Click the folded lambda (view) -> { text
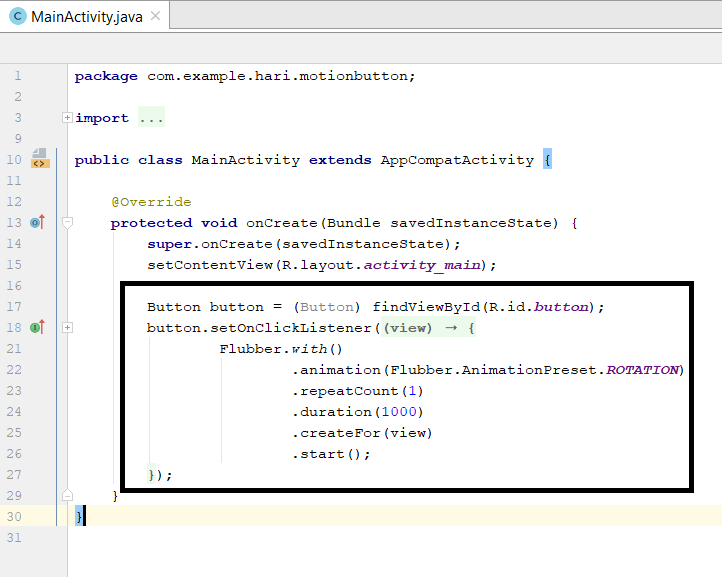 coord(428,328)
